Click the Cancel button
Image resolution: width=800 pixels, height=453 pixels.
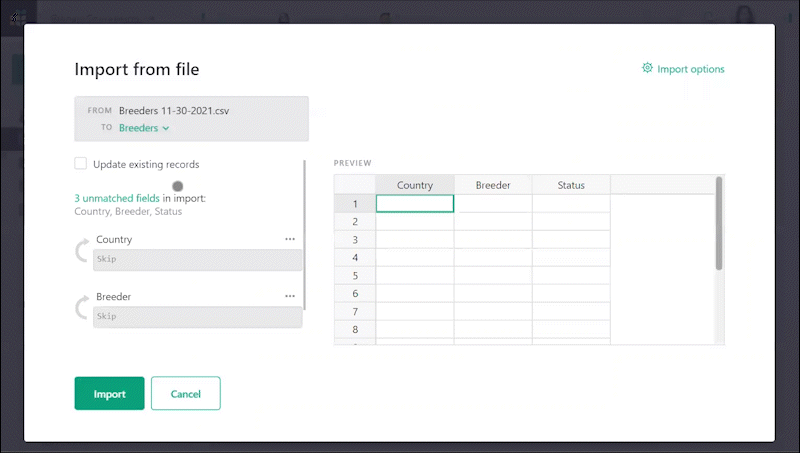tap(185, 394)
